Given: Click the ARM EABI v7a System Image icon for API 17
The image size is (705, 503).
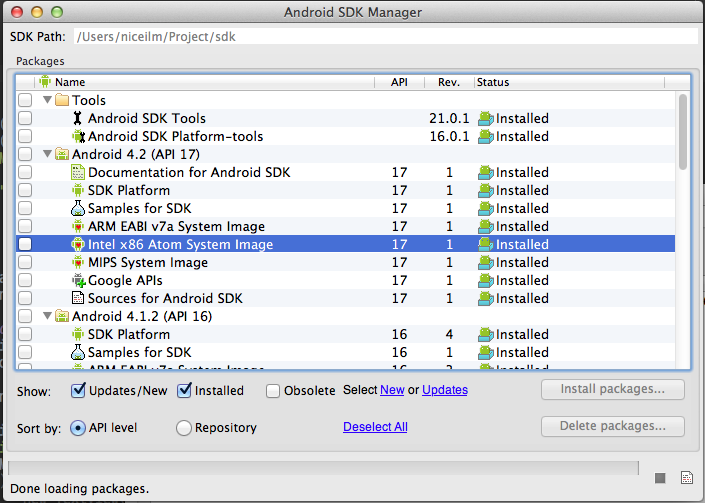Looking at the screenshot, I should [78, 226].
